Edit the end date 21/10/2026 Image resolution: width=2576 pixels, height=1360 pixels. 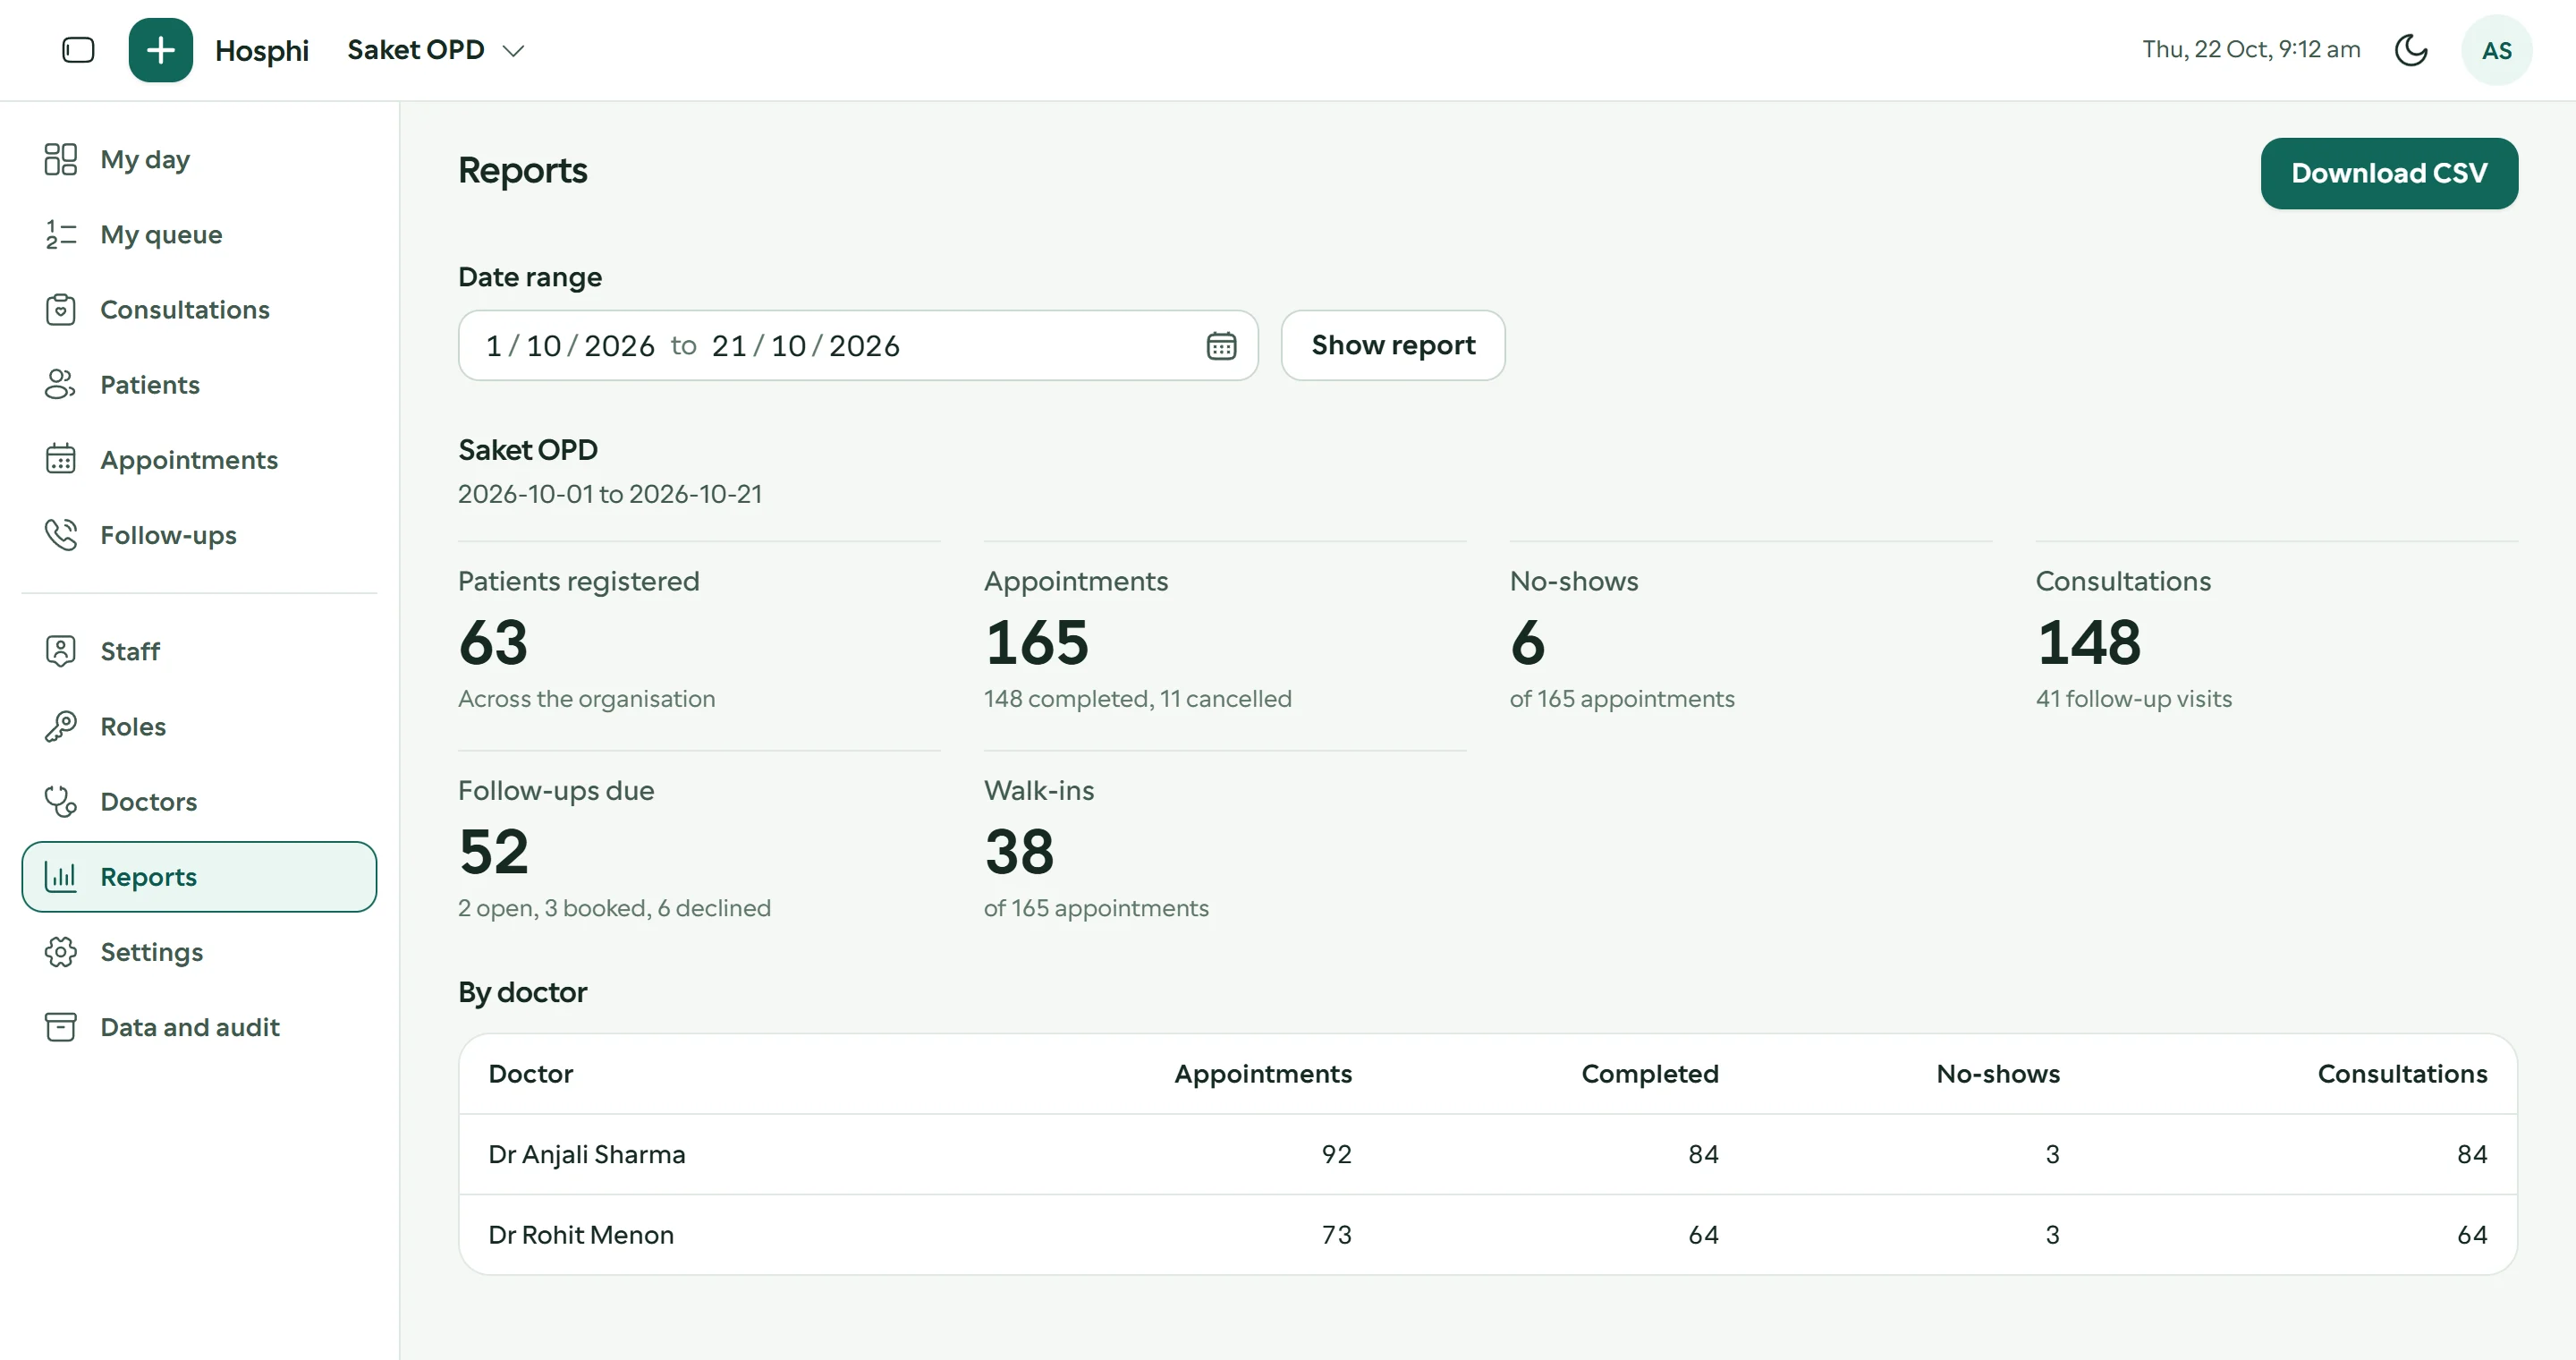[x=806, y=346]
